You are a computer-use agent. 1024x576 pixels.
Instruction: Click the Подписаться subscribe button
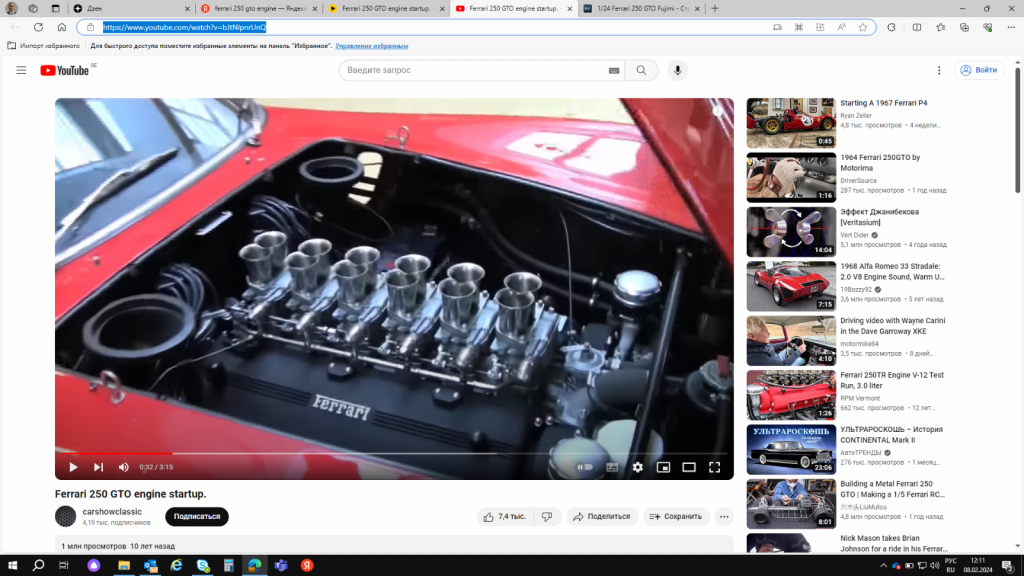[x=197, y=517]
